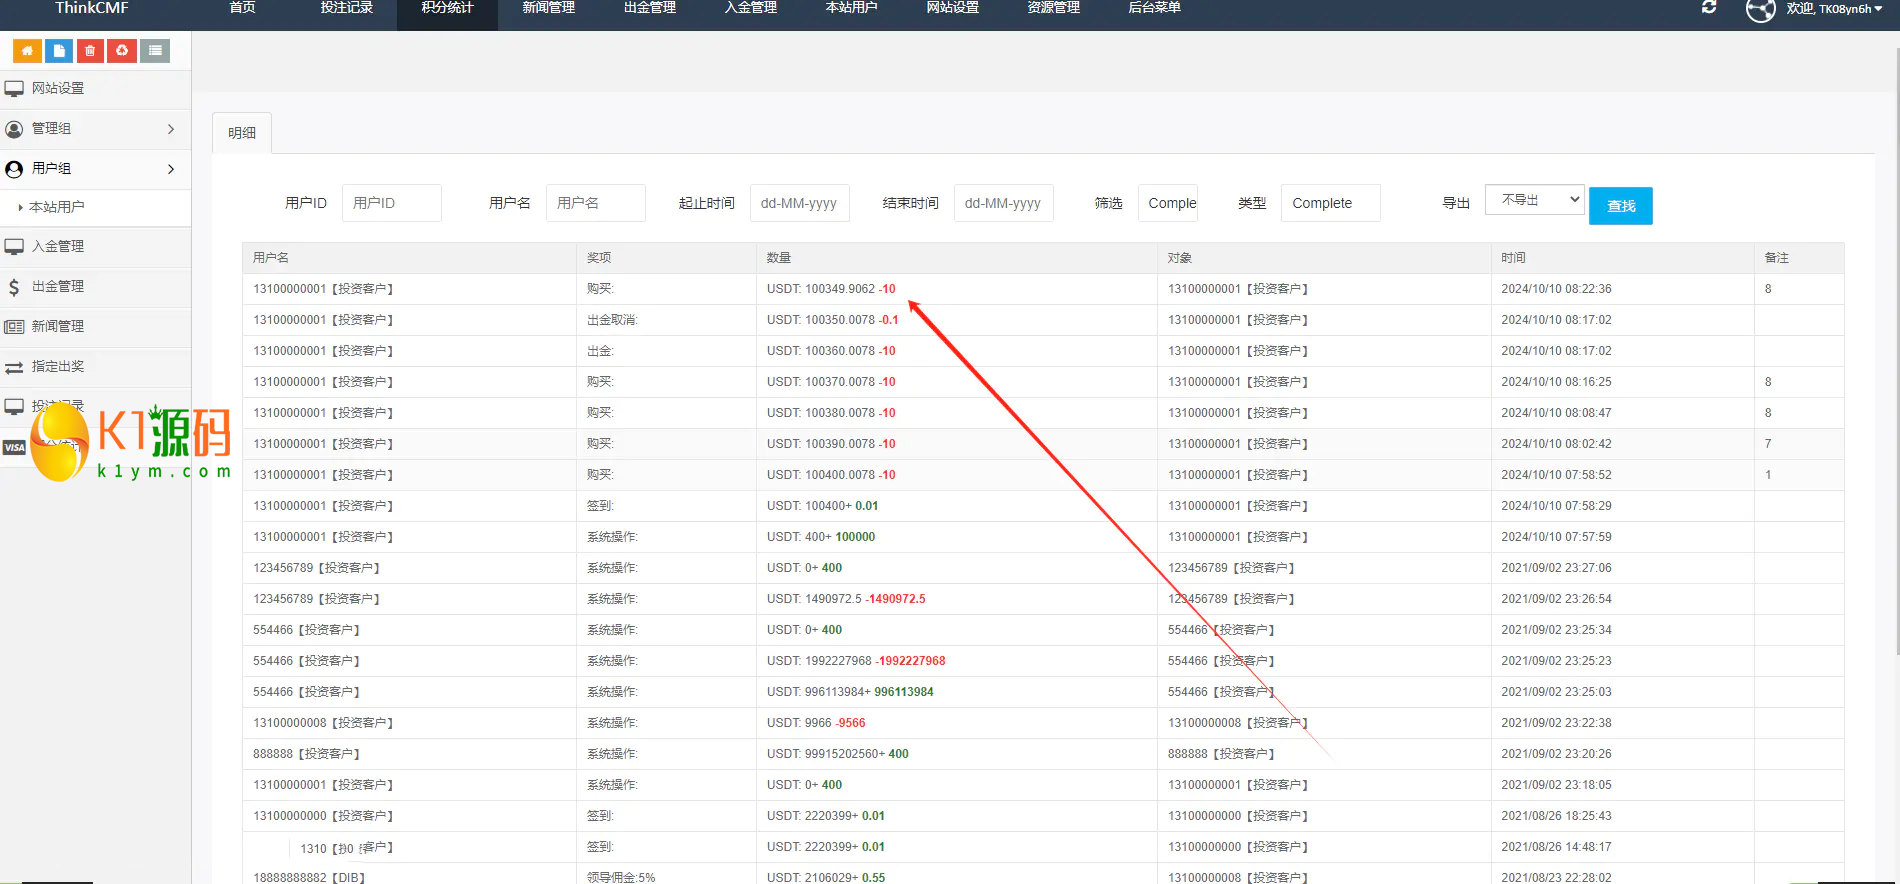Viewport: 1900px width, 884px height.
Task: Click the red recycle shortcut icon
Action: click(122, 50)
